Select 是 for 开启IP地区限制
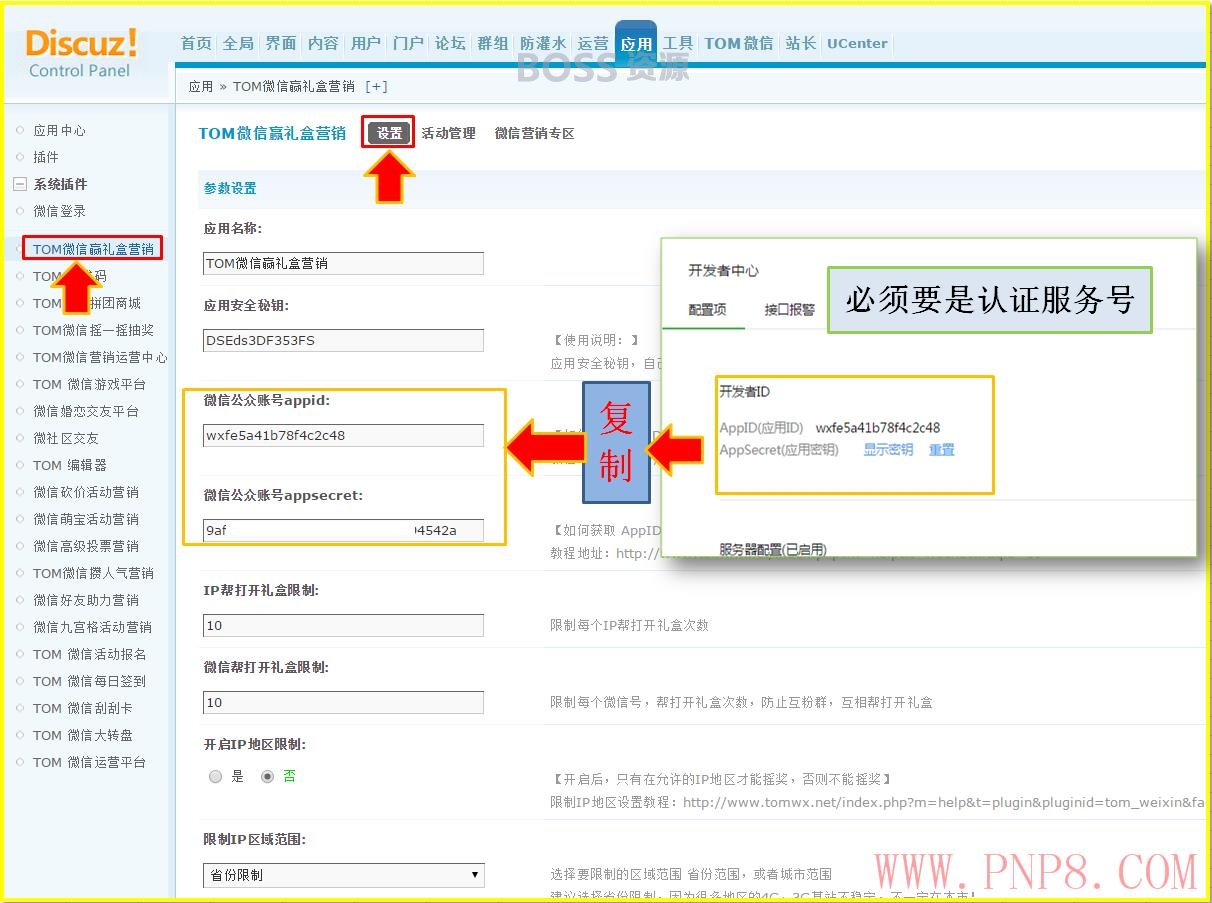This screenshot has width=1212, height=903. coord(216,776)
